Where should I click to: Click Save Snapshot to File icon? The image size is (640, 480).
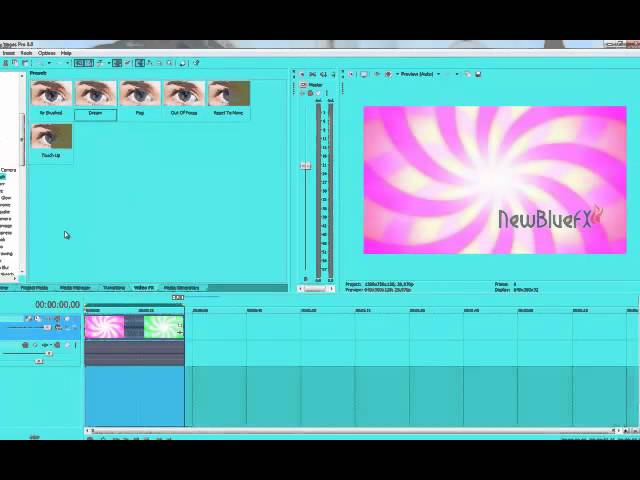pyautogui.click(x=478, y=74)
